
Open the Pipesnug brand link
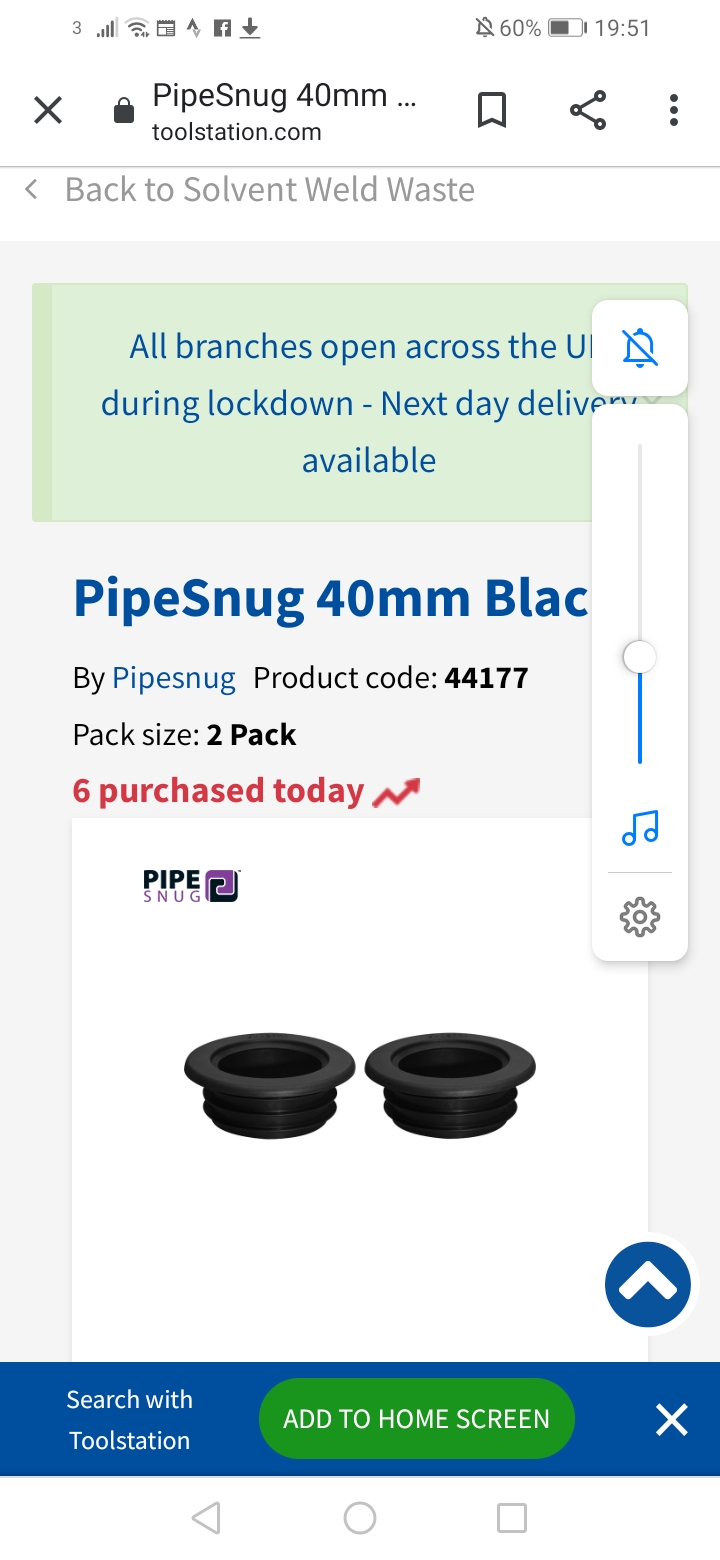[174, 678]
